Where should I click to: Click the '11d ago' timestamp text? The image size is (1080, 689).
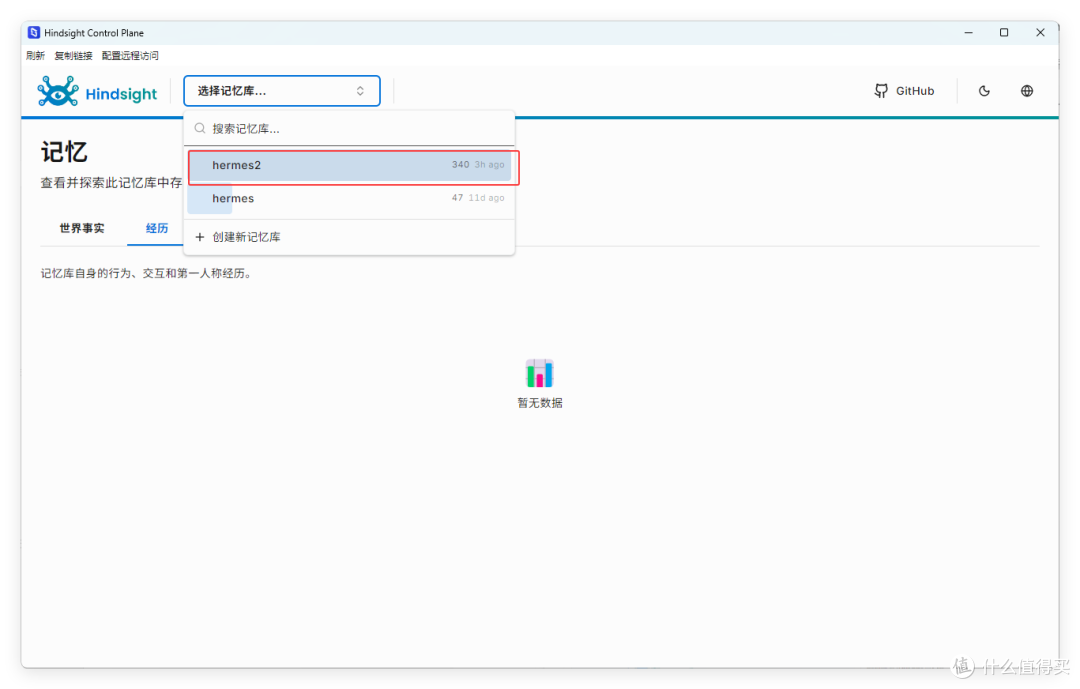[486, 198]
